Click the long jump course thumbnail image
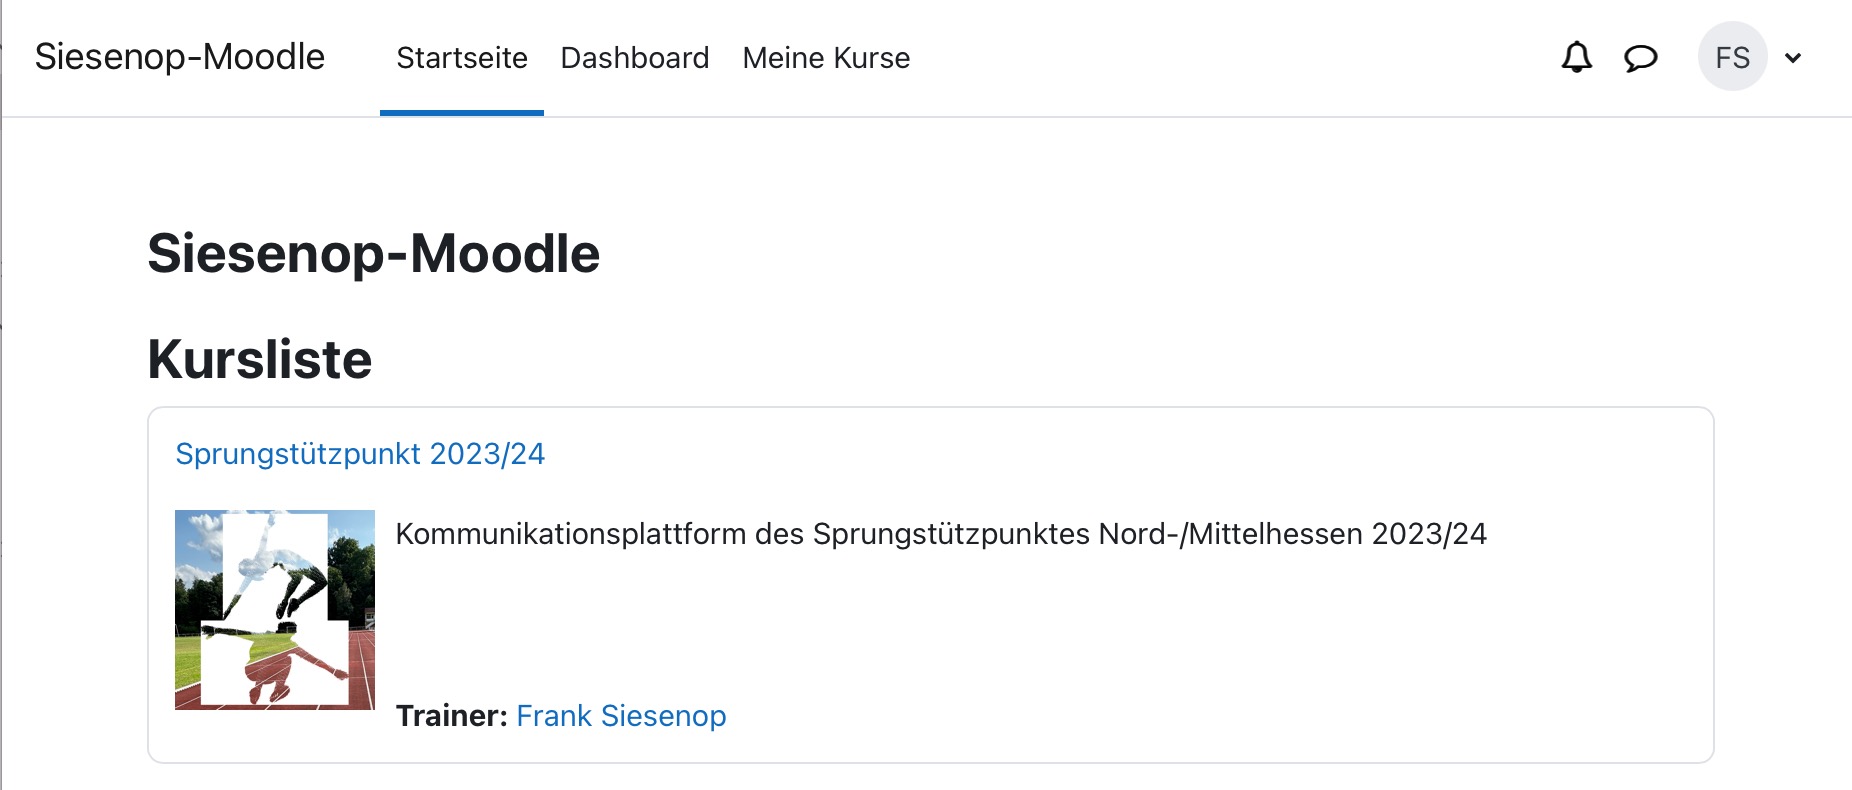The width and height of the screenshot is (1852, 790). [x=275, y=610]
